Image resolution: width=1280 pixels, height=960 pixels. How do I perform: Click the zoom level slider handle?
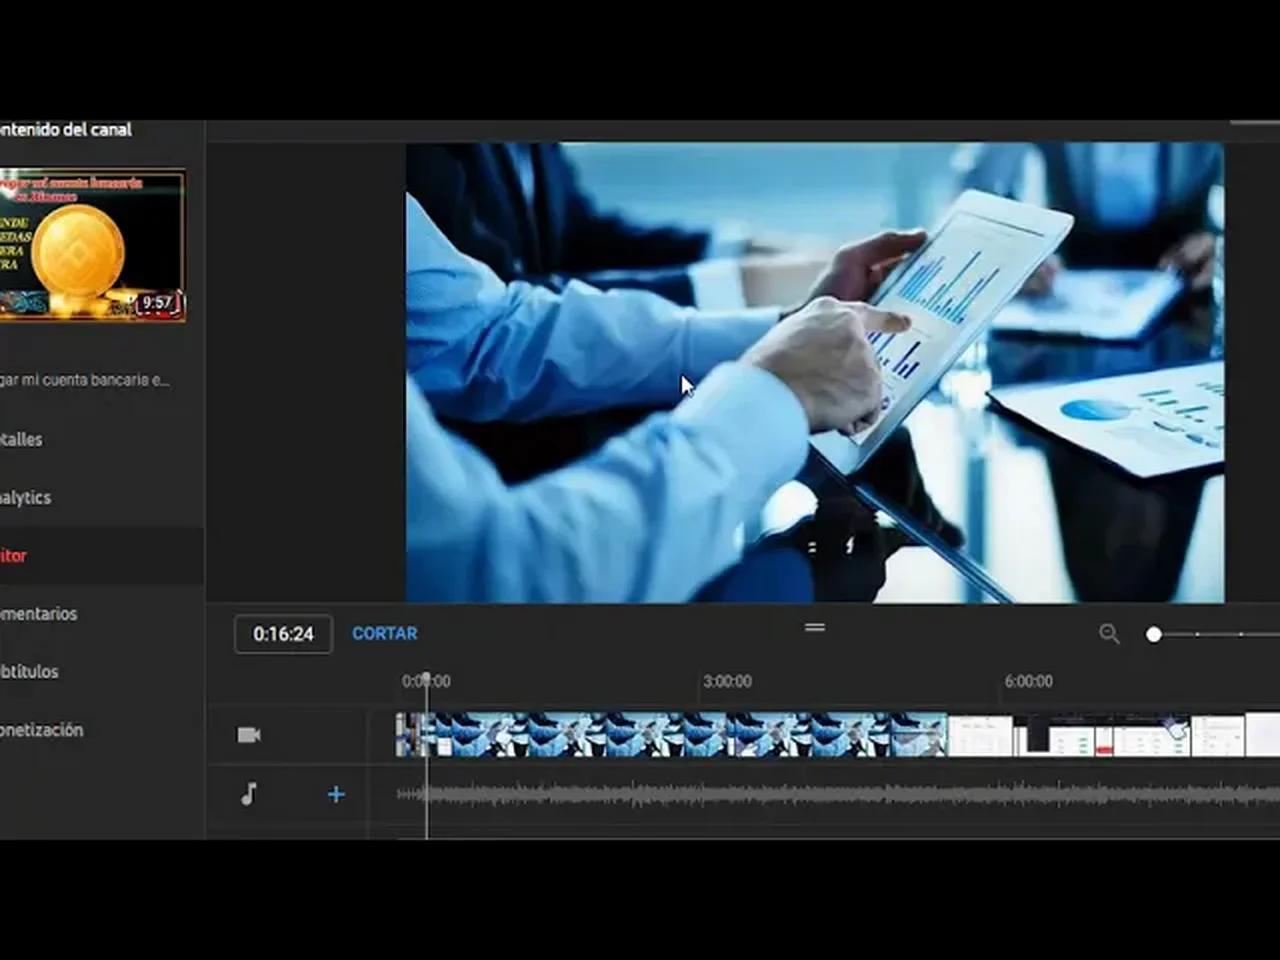tap(1153, 634)
